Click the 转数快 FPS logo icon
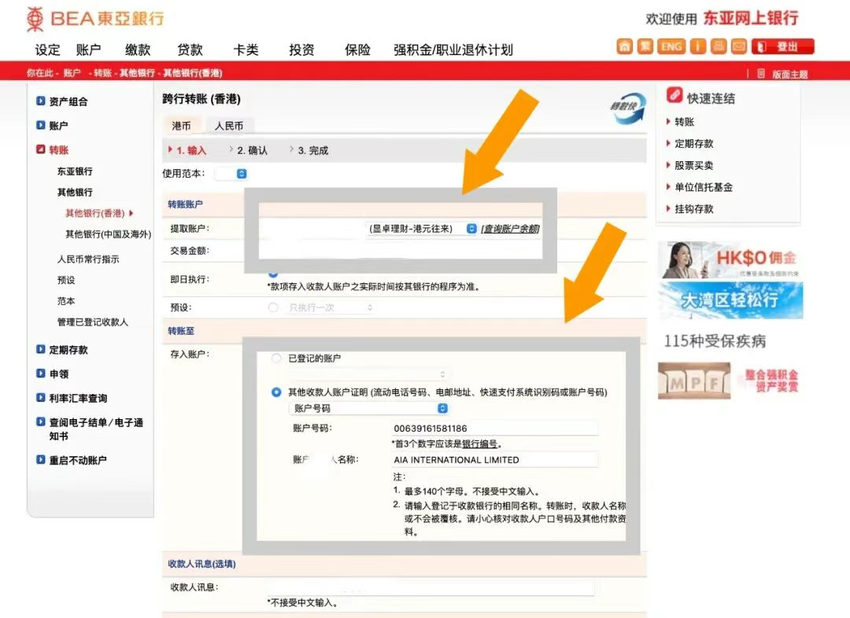The image size is (850, 618). point(628,109)
